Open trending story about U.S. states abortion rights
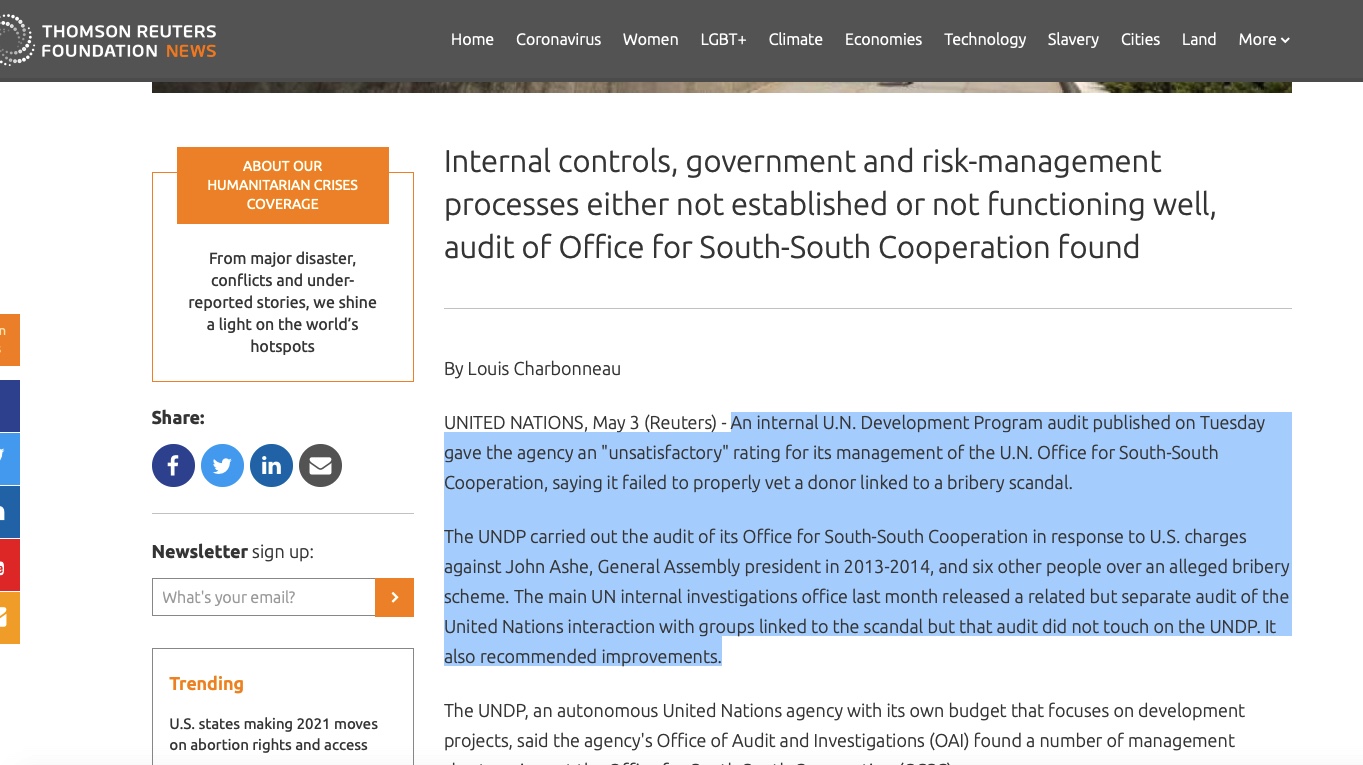Image resolution: width=1363 pixels, height=765 pixels. point(273,734)
